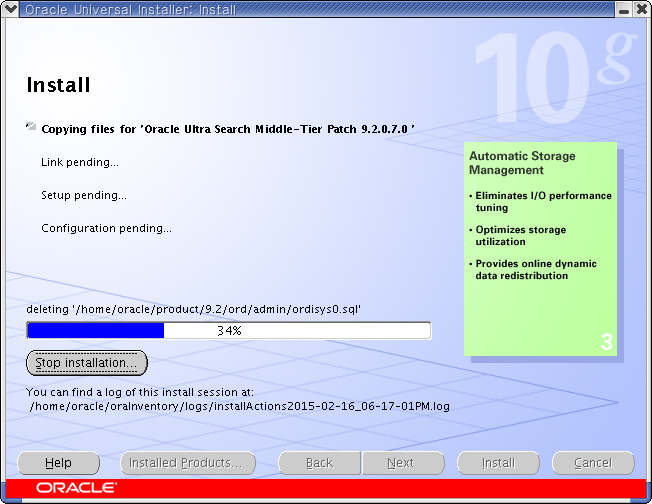Screen dimensions: 652x504
Task: Click the installActions log file path
Action: pyautogui.click(x=240, y=406)
